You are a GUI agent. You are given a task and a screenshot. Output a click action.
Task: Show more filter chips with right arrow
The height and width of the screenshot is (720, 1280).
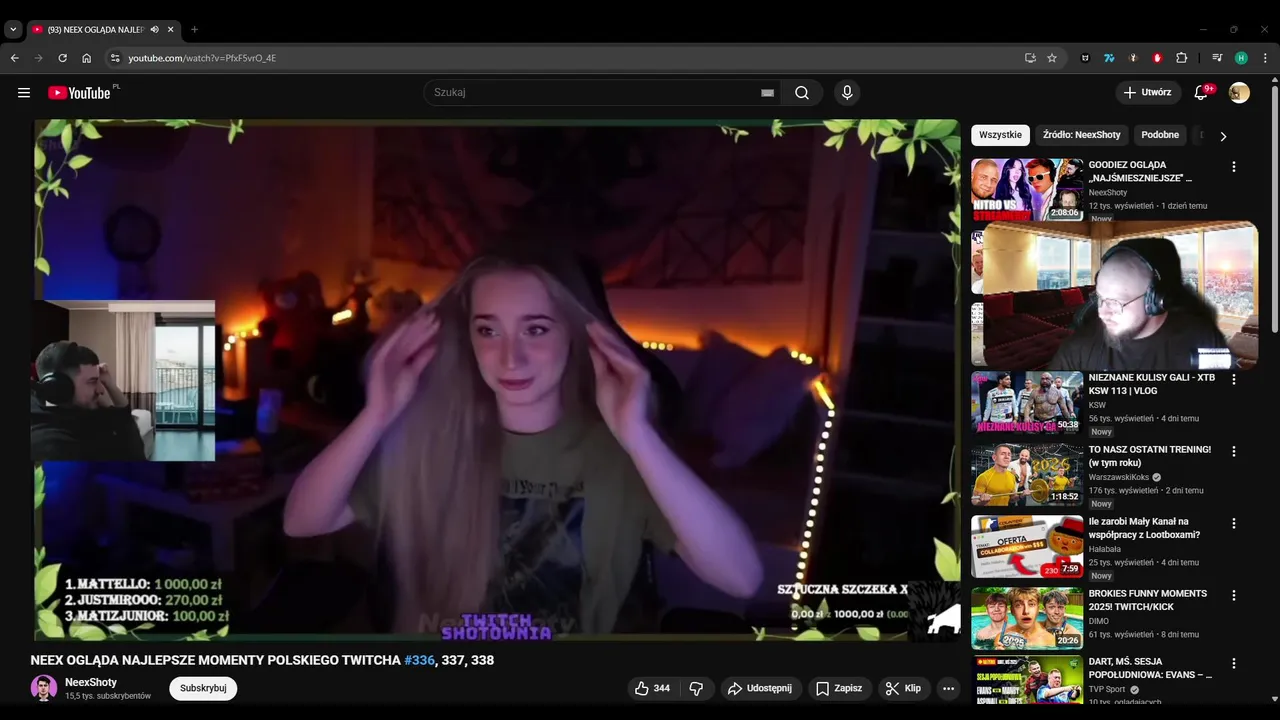click(x=1222, y=136)
